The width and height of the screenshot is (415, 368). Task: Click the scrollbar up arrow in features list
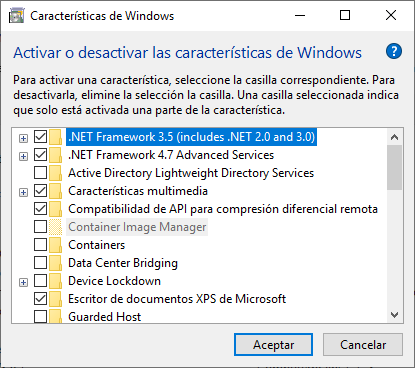click(395, 137)
